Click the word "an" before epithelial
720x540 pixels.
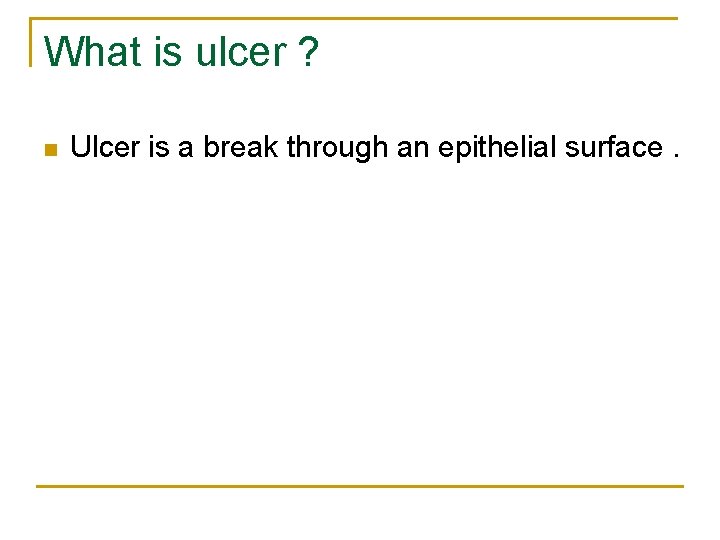pyautogui.click(x=413, y=149)
